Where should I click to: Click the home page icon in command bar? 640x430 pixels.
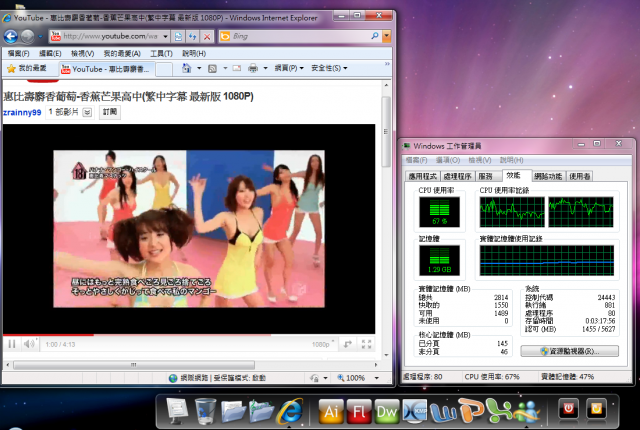pyautogui.click(x=187, y=68)
